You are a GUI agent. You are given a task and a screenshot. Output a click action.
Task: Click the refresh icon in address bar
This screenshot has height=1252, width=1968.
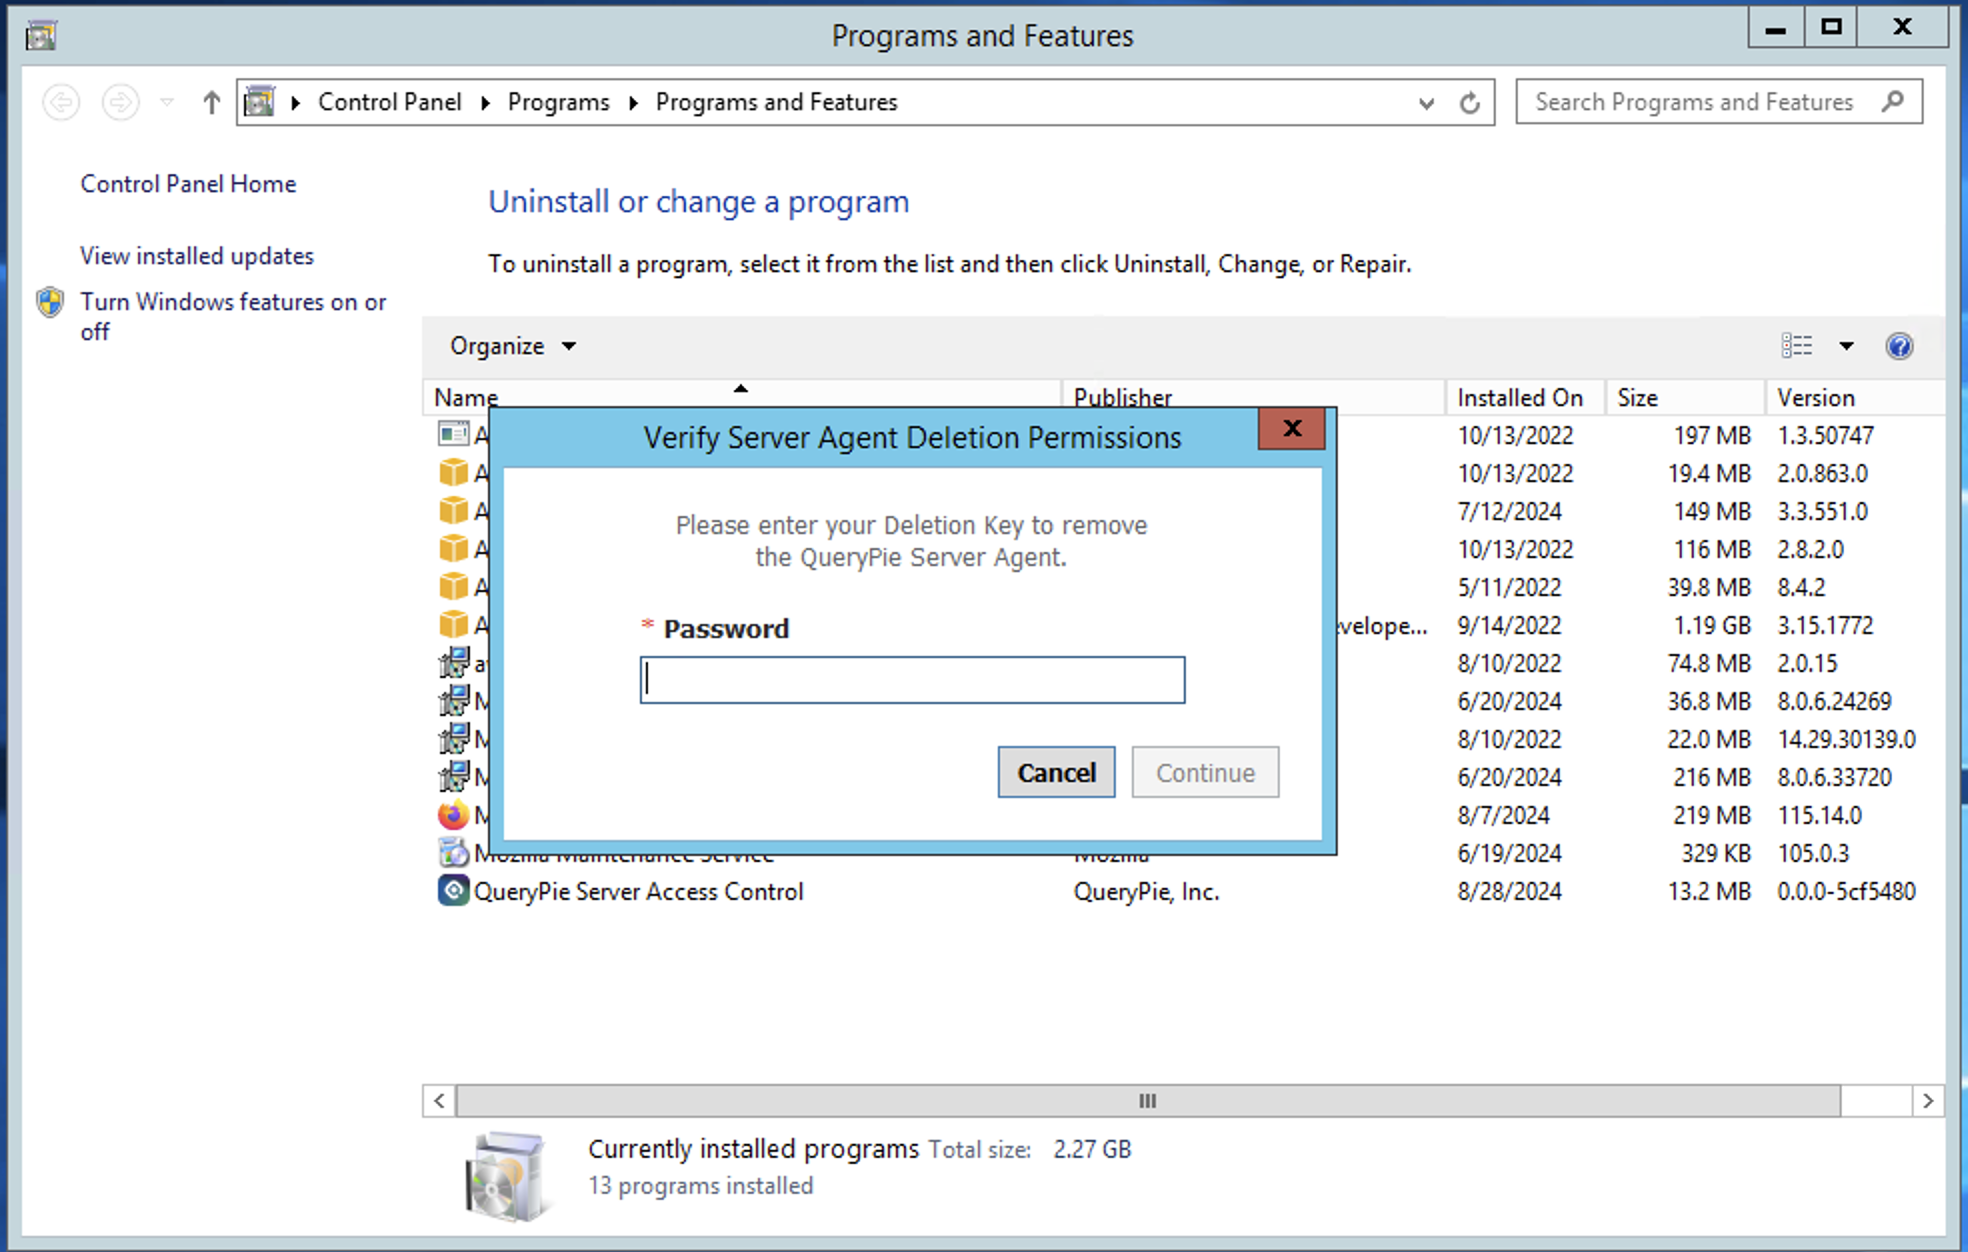click(x=1469, y=103)
